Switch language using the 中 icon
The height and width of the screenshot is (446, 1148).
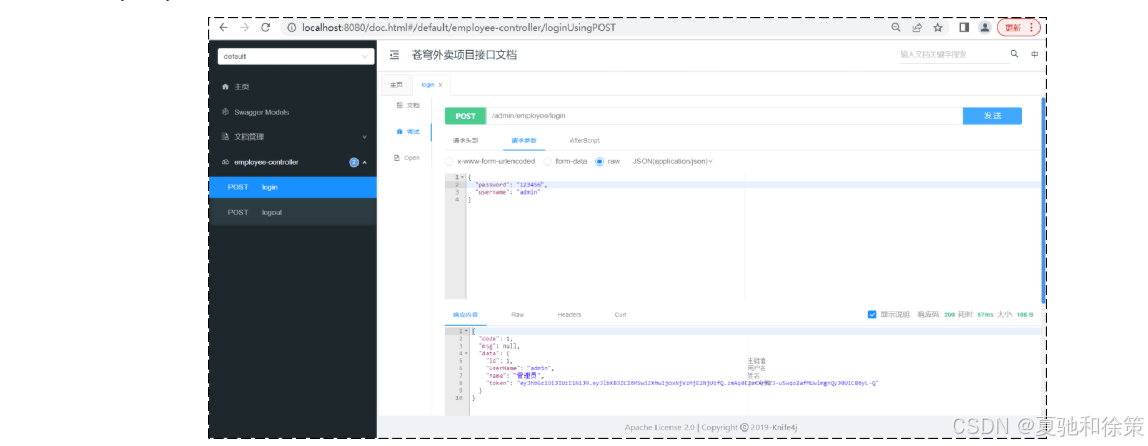pyautogui.click(x=1035, y=54)
